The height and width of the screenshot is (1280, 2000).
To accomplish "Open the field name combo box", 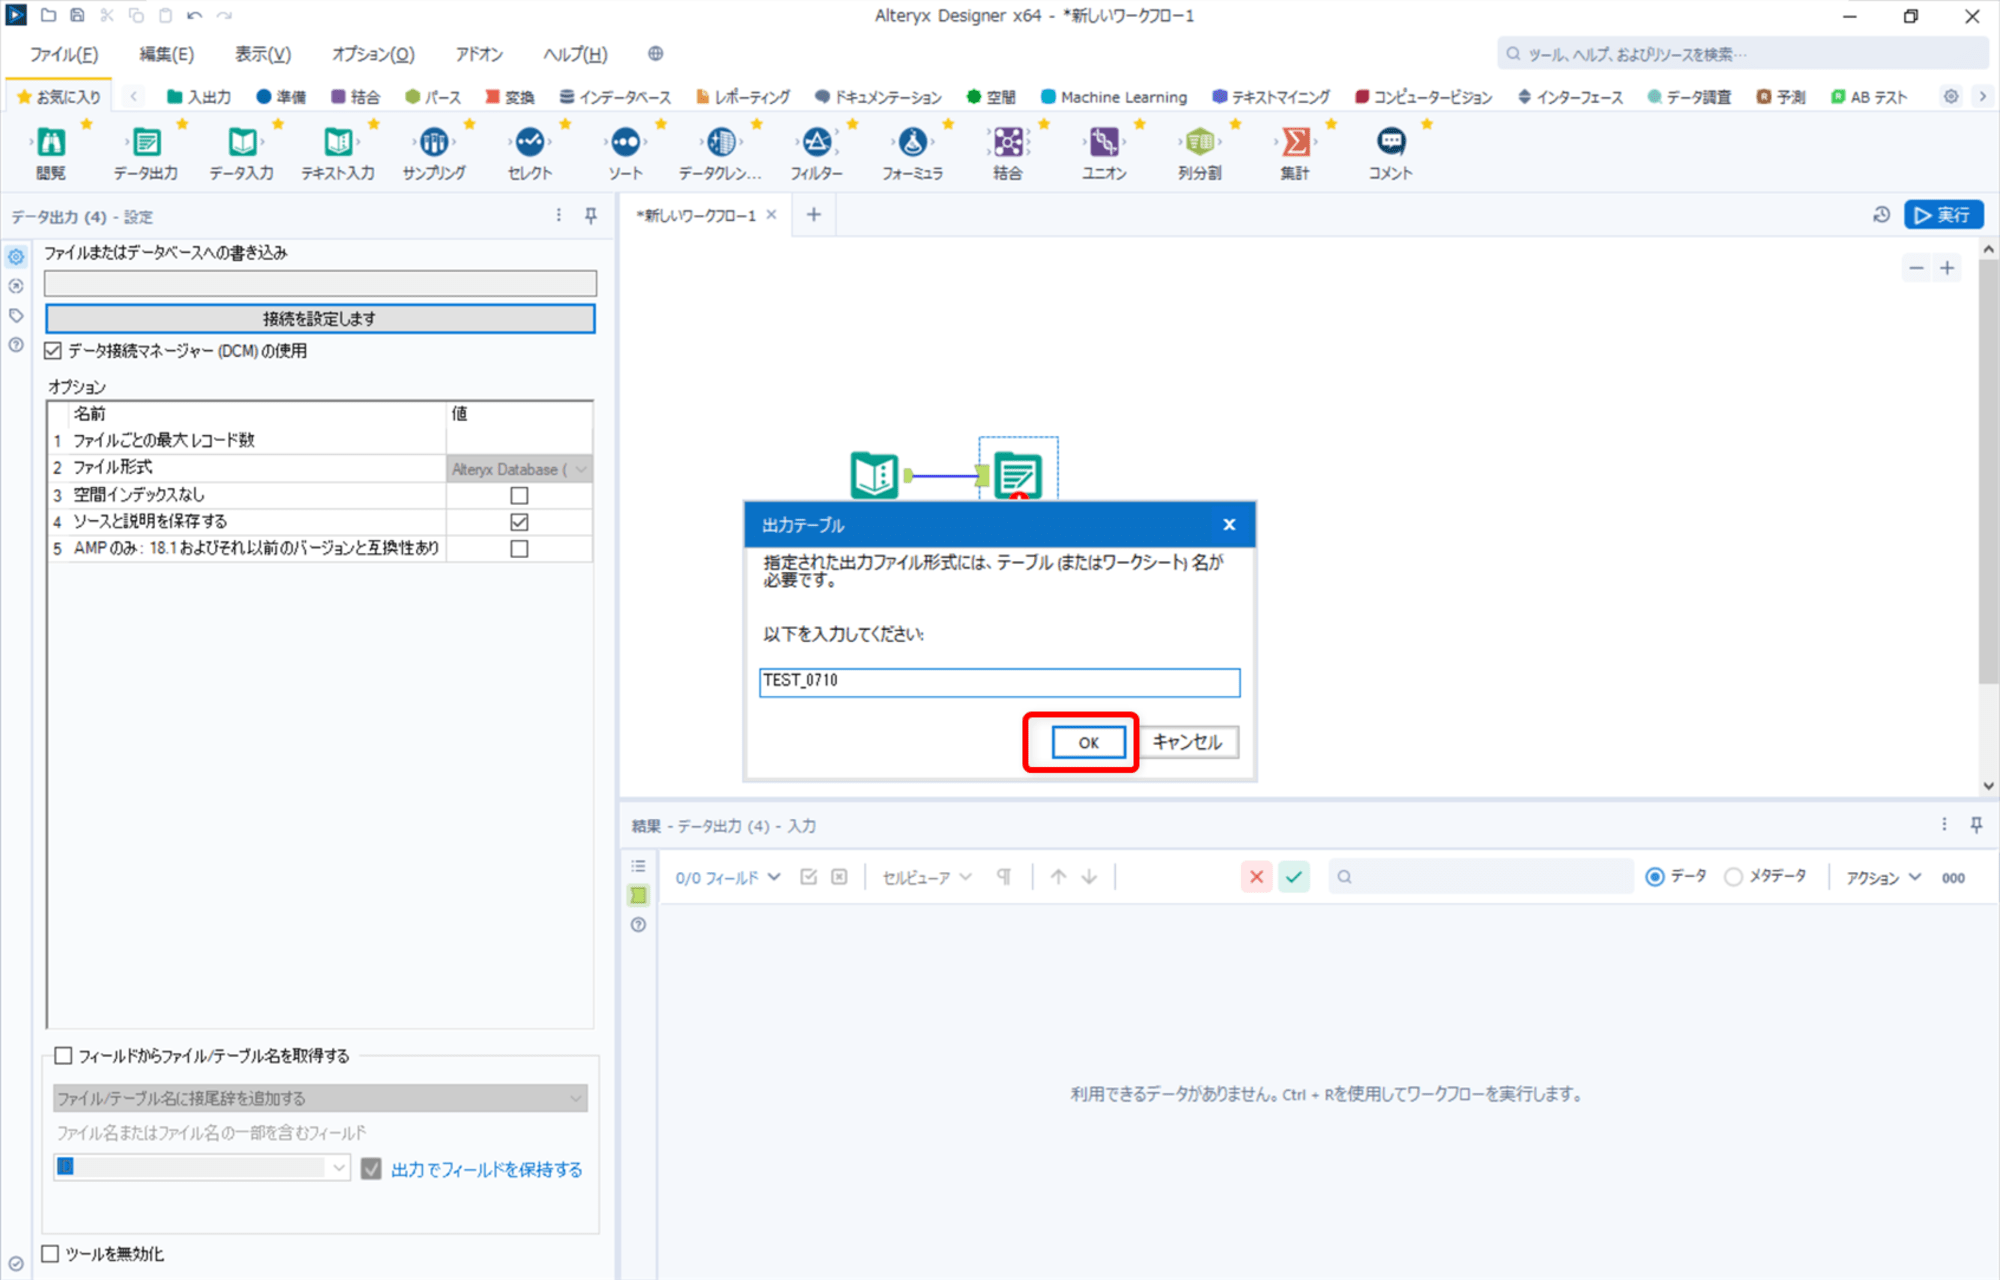I will point(201,1167).
